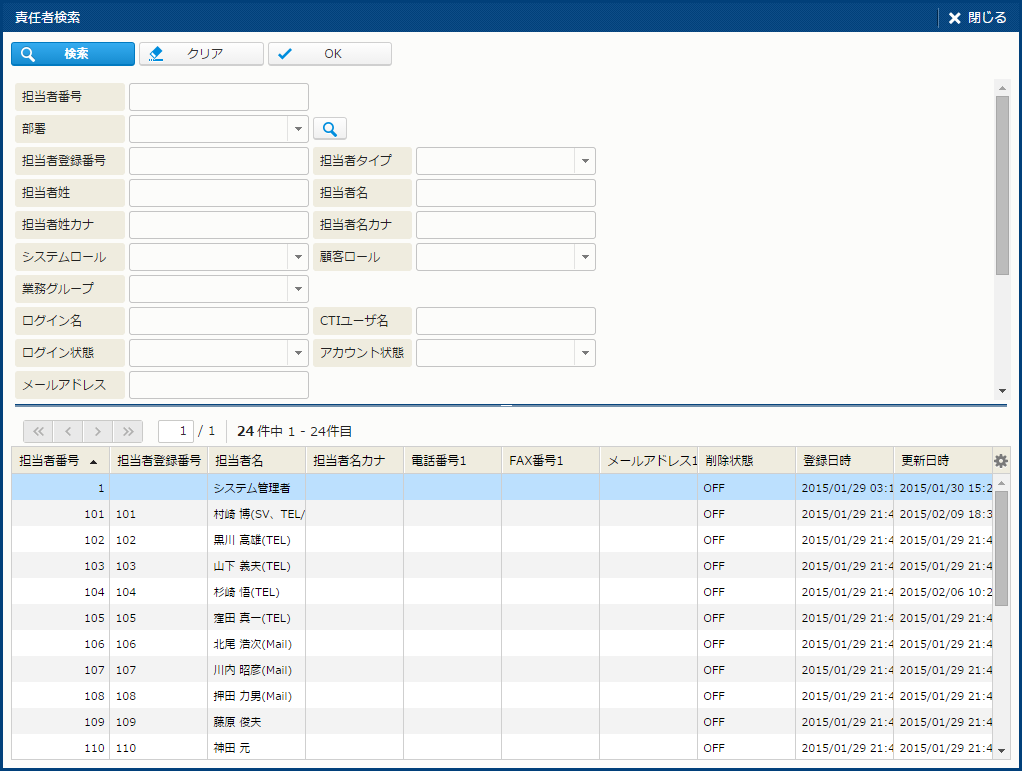Open the 担当者タイプ dropdown
The image size is (1022, 771).
click(584, 161)
